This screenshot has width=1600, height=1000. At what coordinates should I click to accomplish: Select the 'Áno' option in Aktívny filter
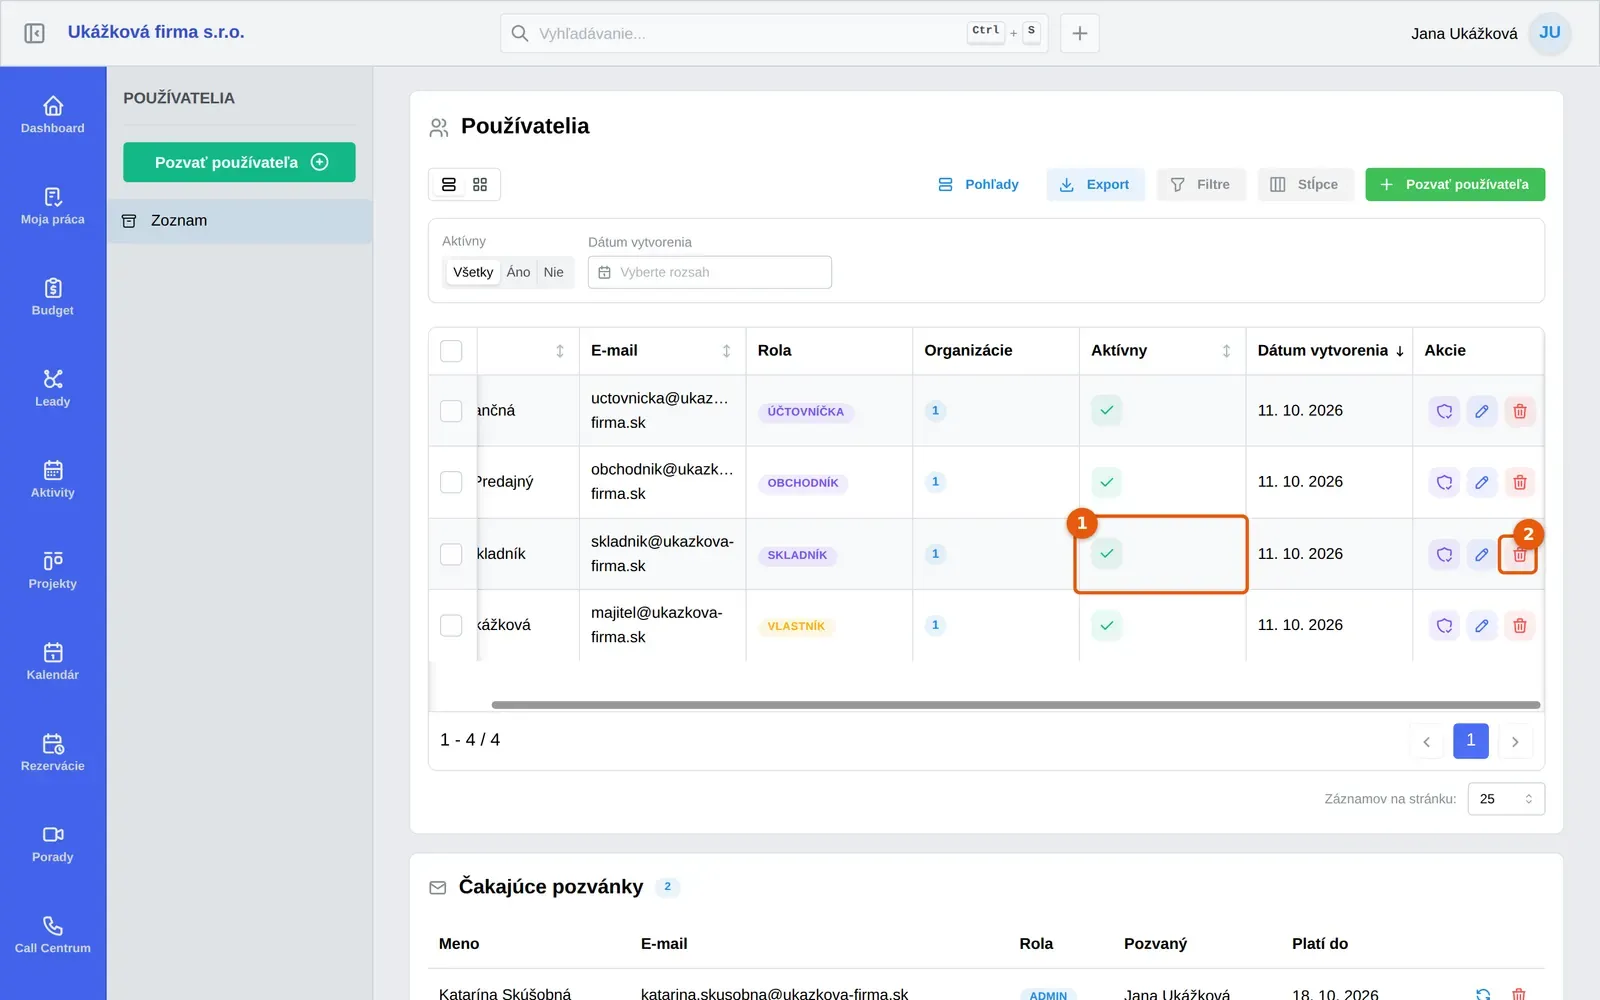pyautogui.click(x=518, y=272)
